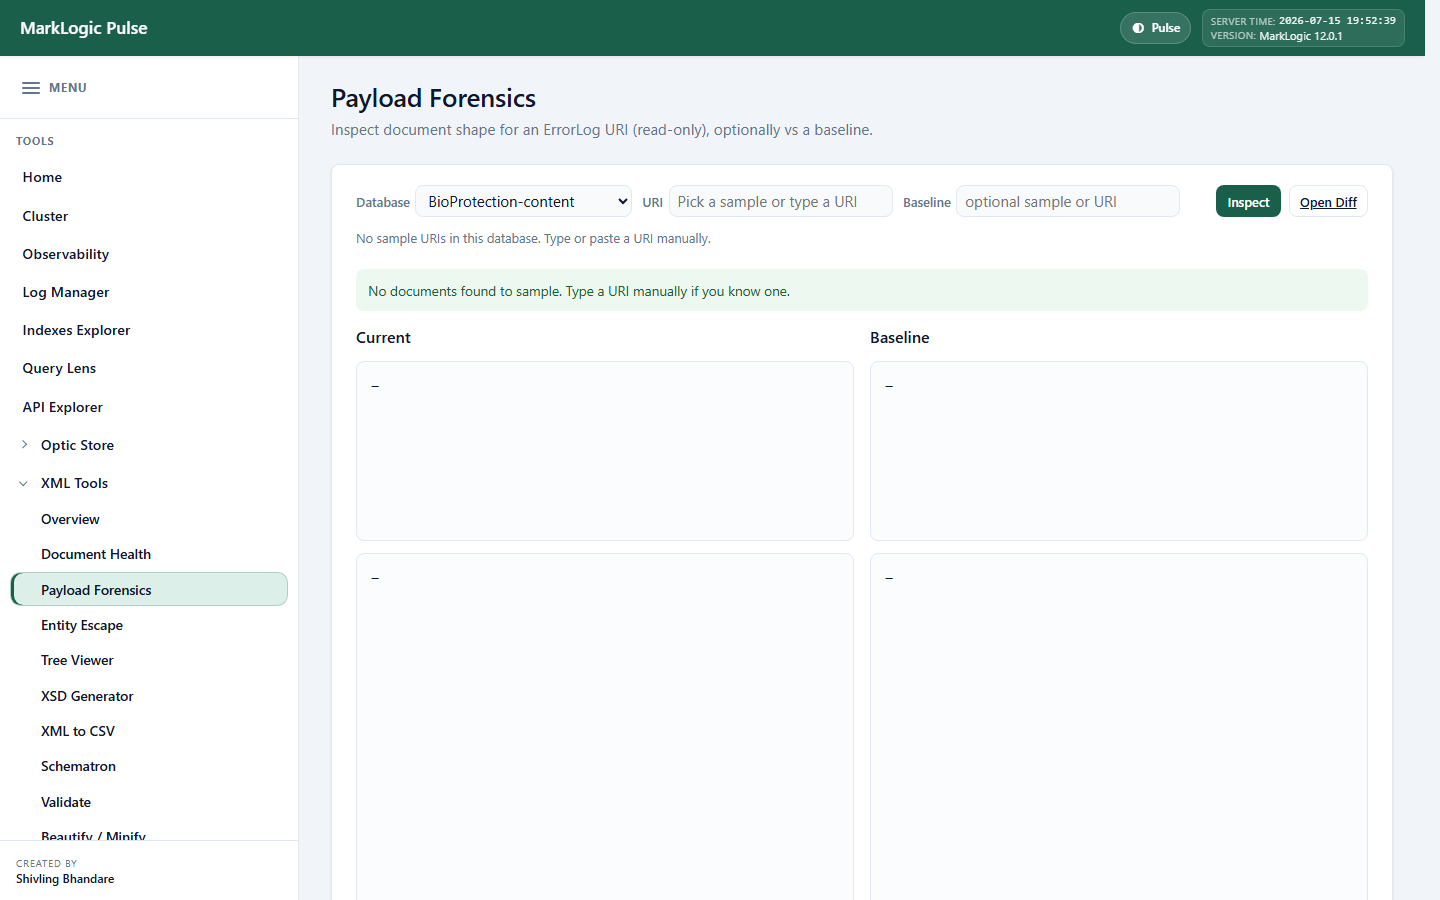Select XML Tools menu label
This screenshot has height=900, width=1440.
point(74,483)
